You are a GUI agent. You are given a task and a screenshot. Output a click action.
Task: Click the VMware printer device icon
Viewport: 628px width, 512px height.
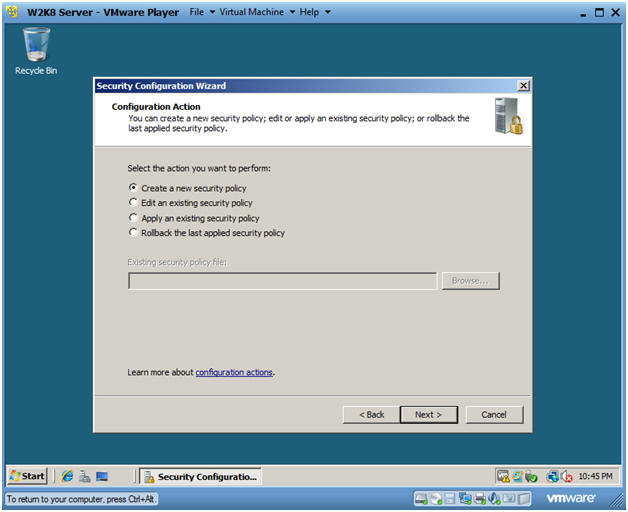[x=479, y=499]
